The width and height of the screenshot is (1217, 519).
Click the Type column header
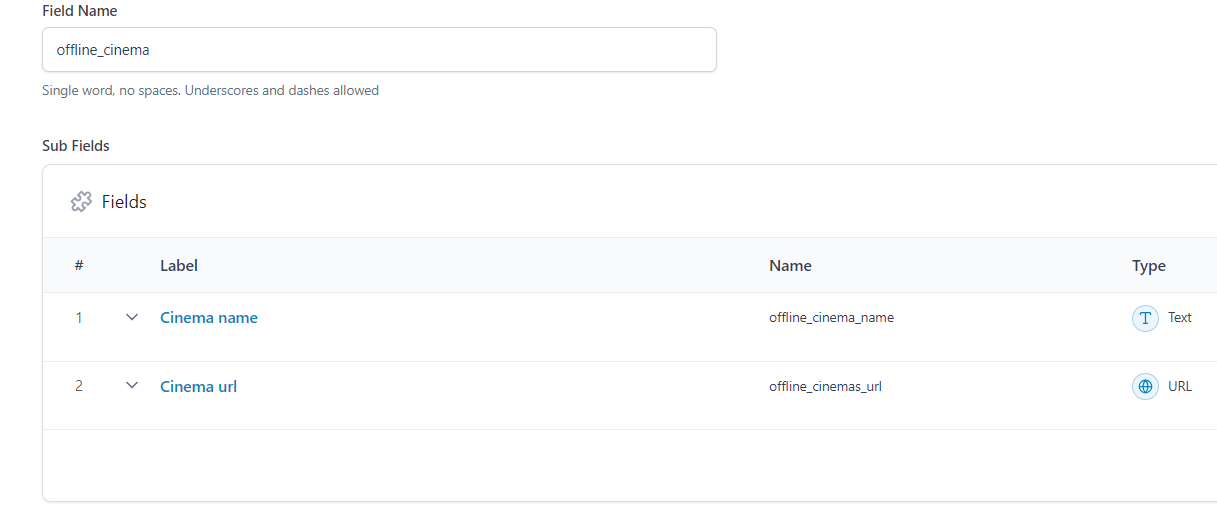tap(1149, 266)
